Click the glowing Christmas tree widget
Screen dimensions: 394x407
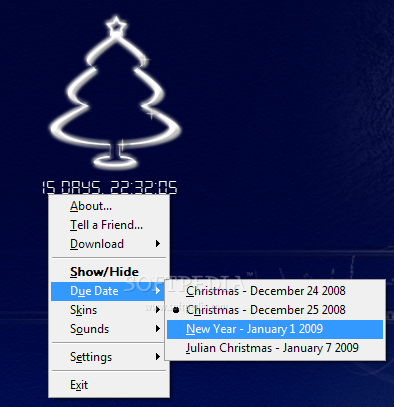pos(116,93)
